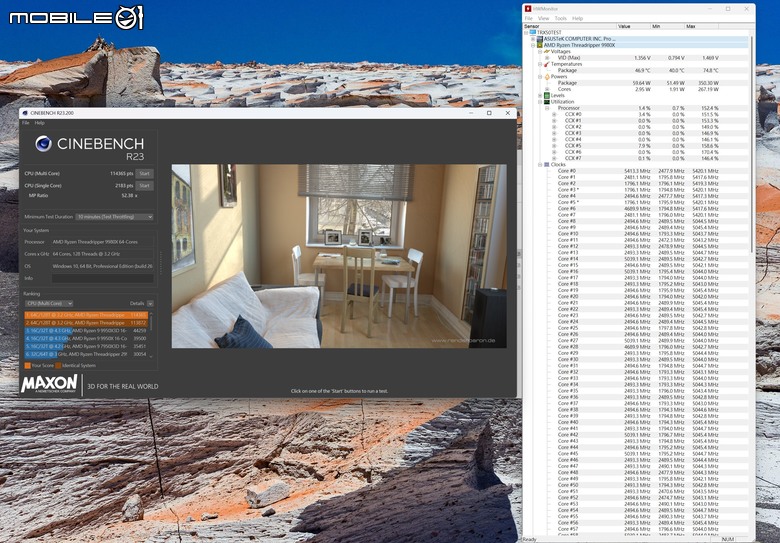Open Minimum Test Duration dropdown
This screenshot has height=543, width=780.
coord(114,217)
